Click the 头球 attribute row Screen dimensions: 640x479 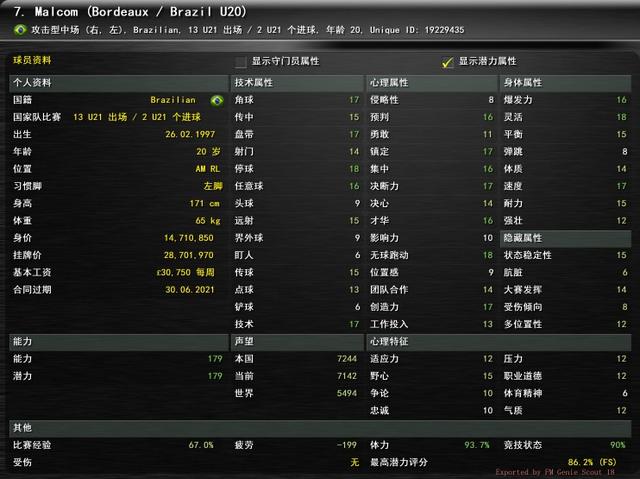pos(297,204)
